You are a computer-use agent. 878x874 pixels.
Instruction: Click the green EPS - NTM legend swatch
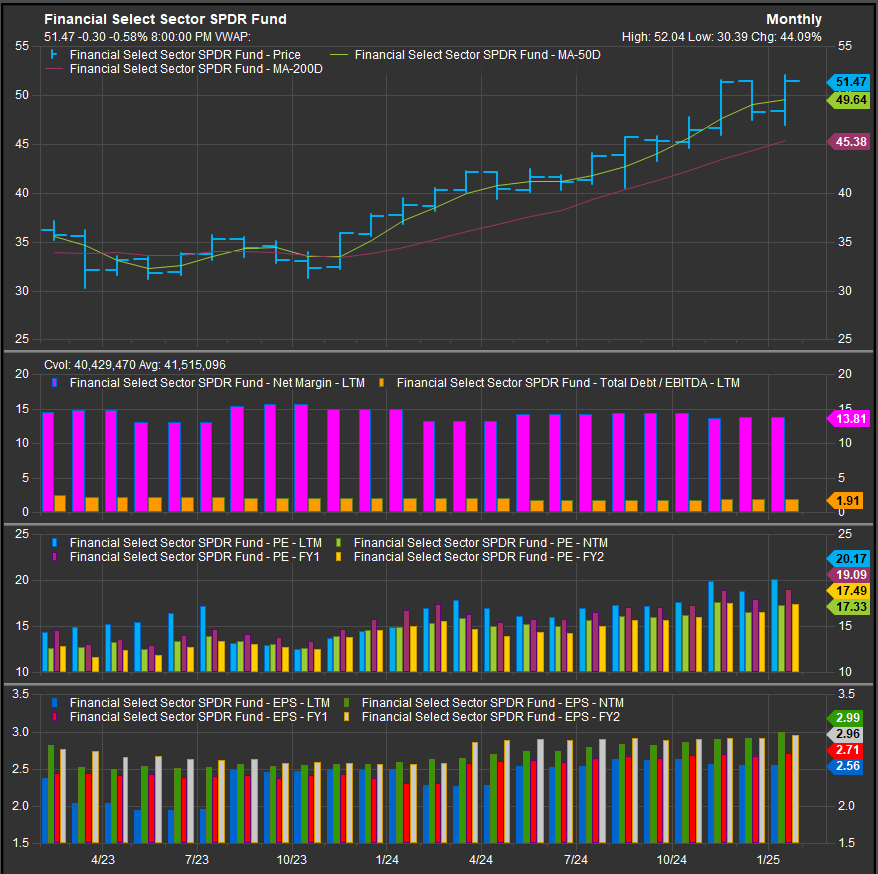347,703
